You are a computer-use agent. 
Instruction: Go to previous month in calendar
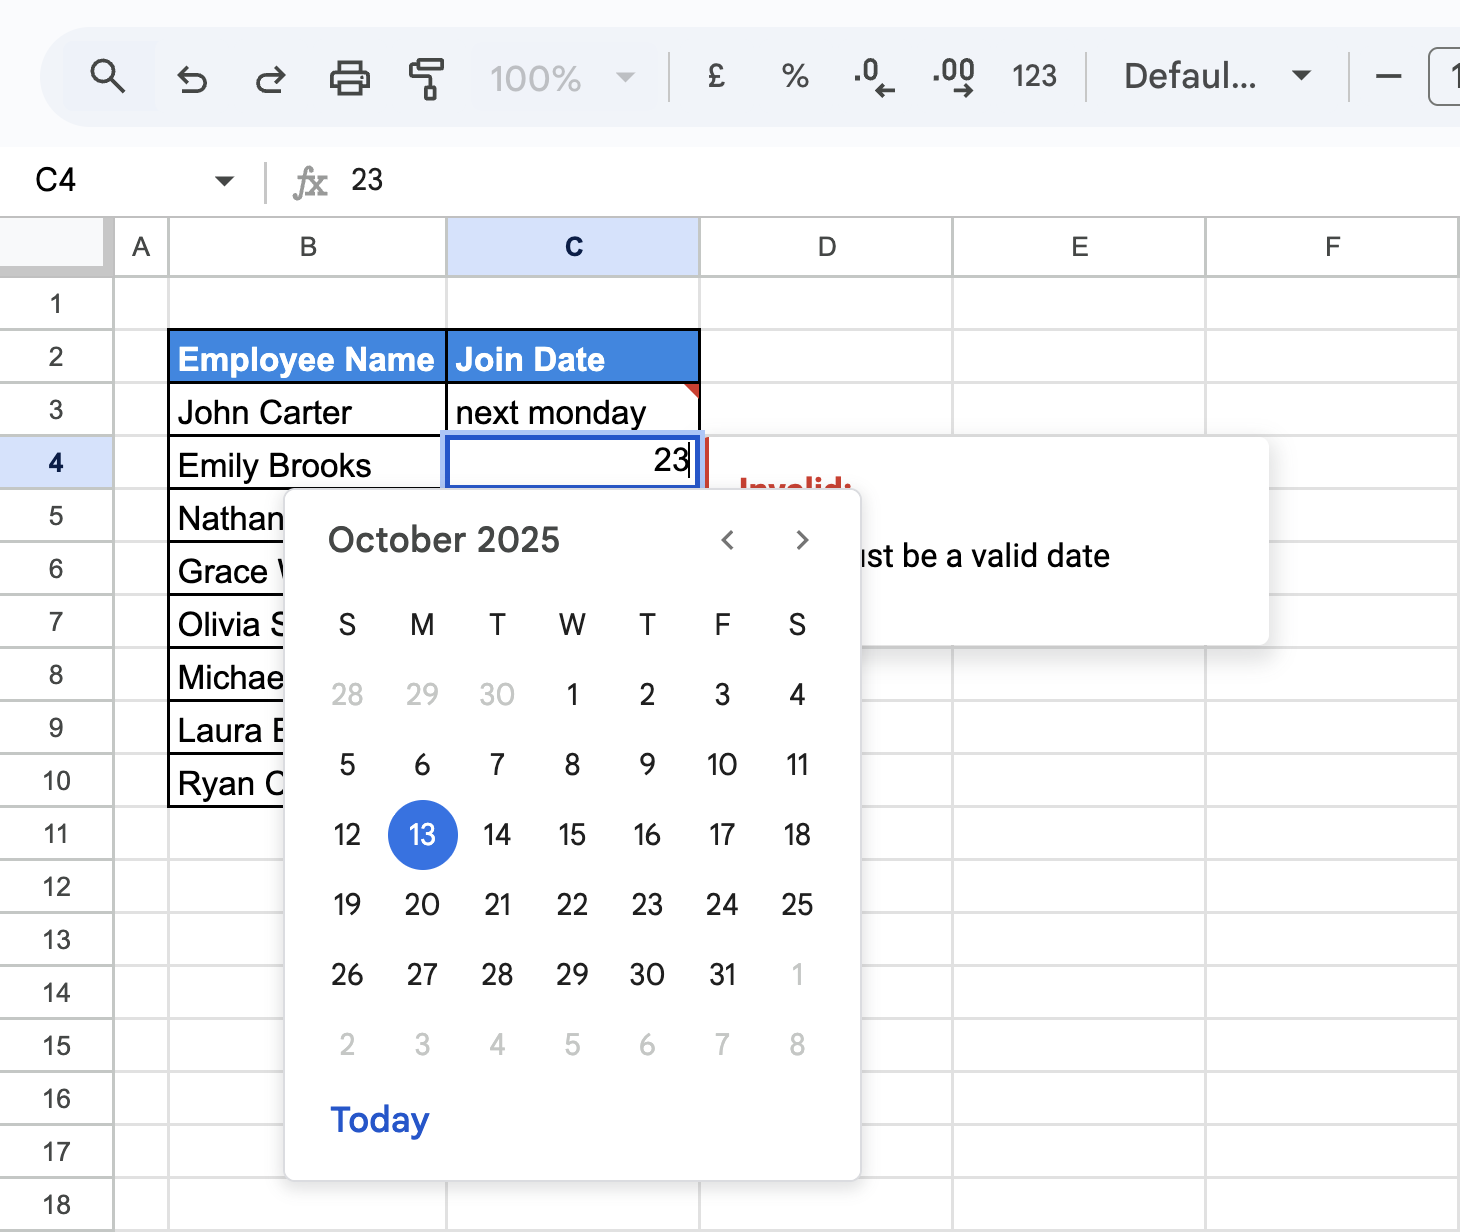point(728,540)
